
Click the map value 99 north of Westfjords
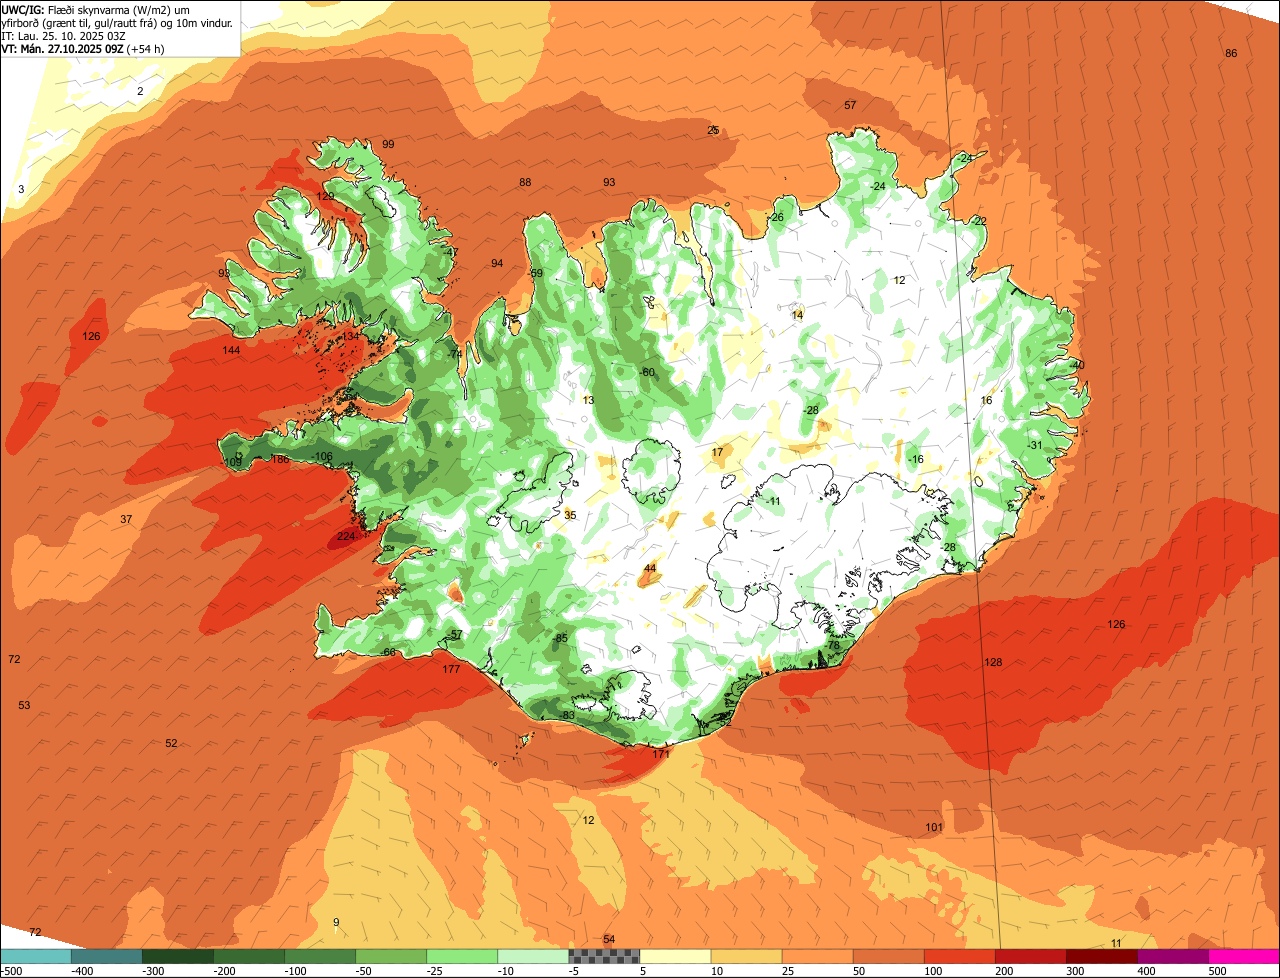tap(388, 145)
